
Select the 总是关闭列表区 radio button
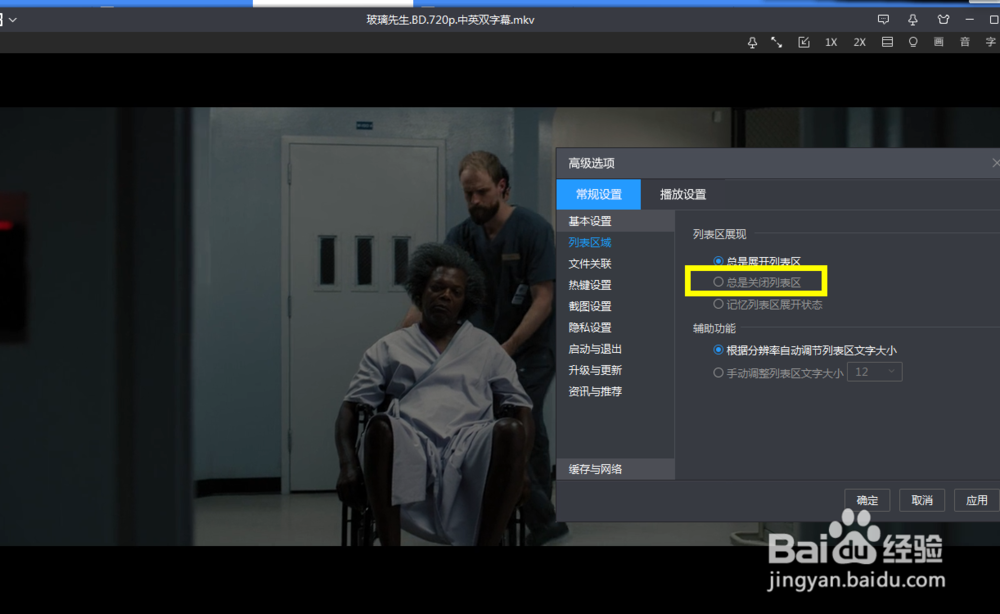pyautogui.click(x=718, y=282)
